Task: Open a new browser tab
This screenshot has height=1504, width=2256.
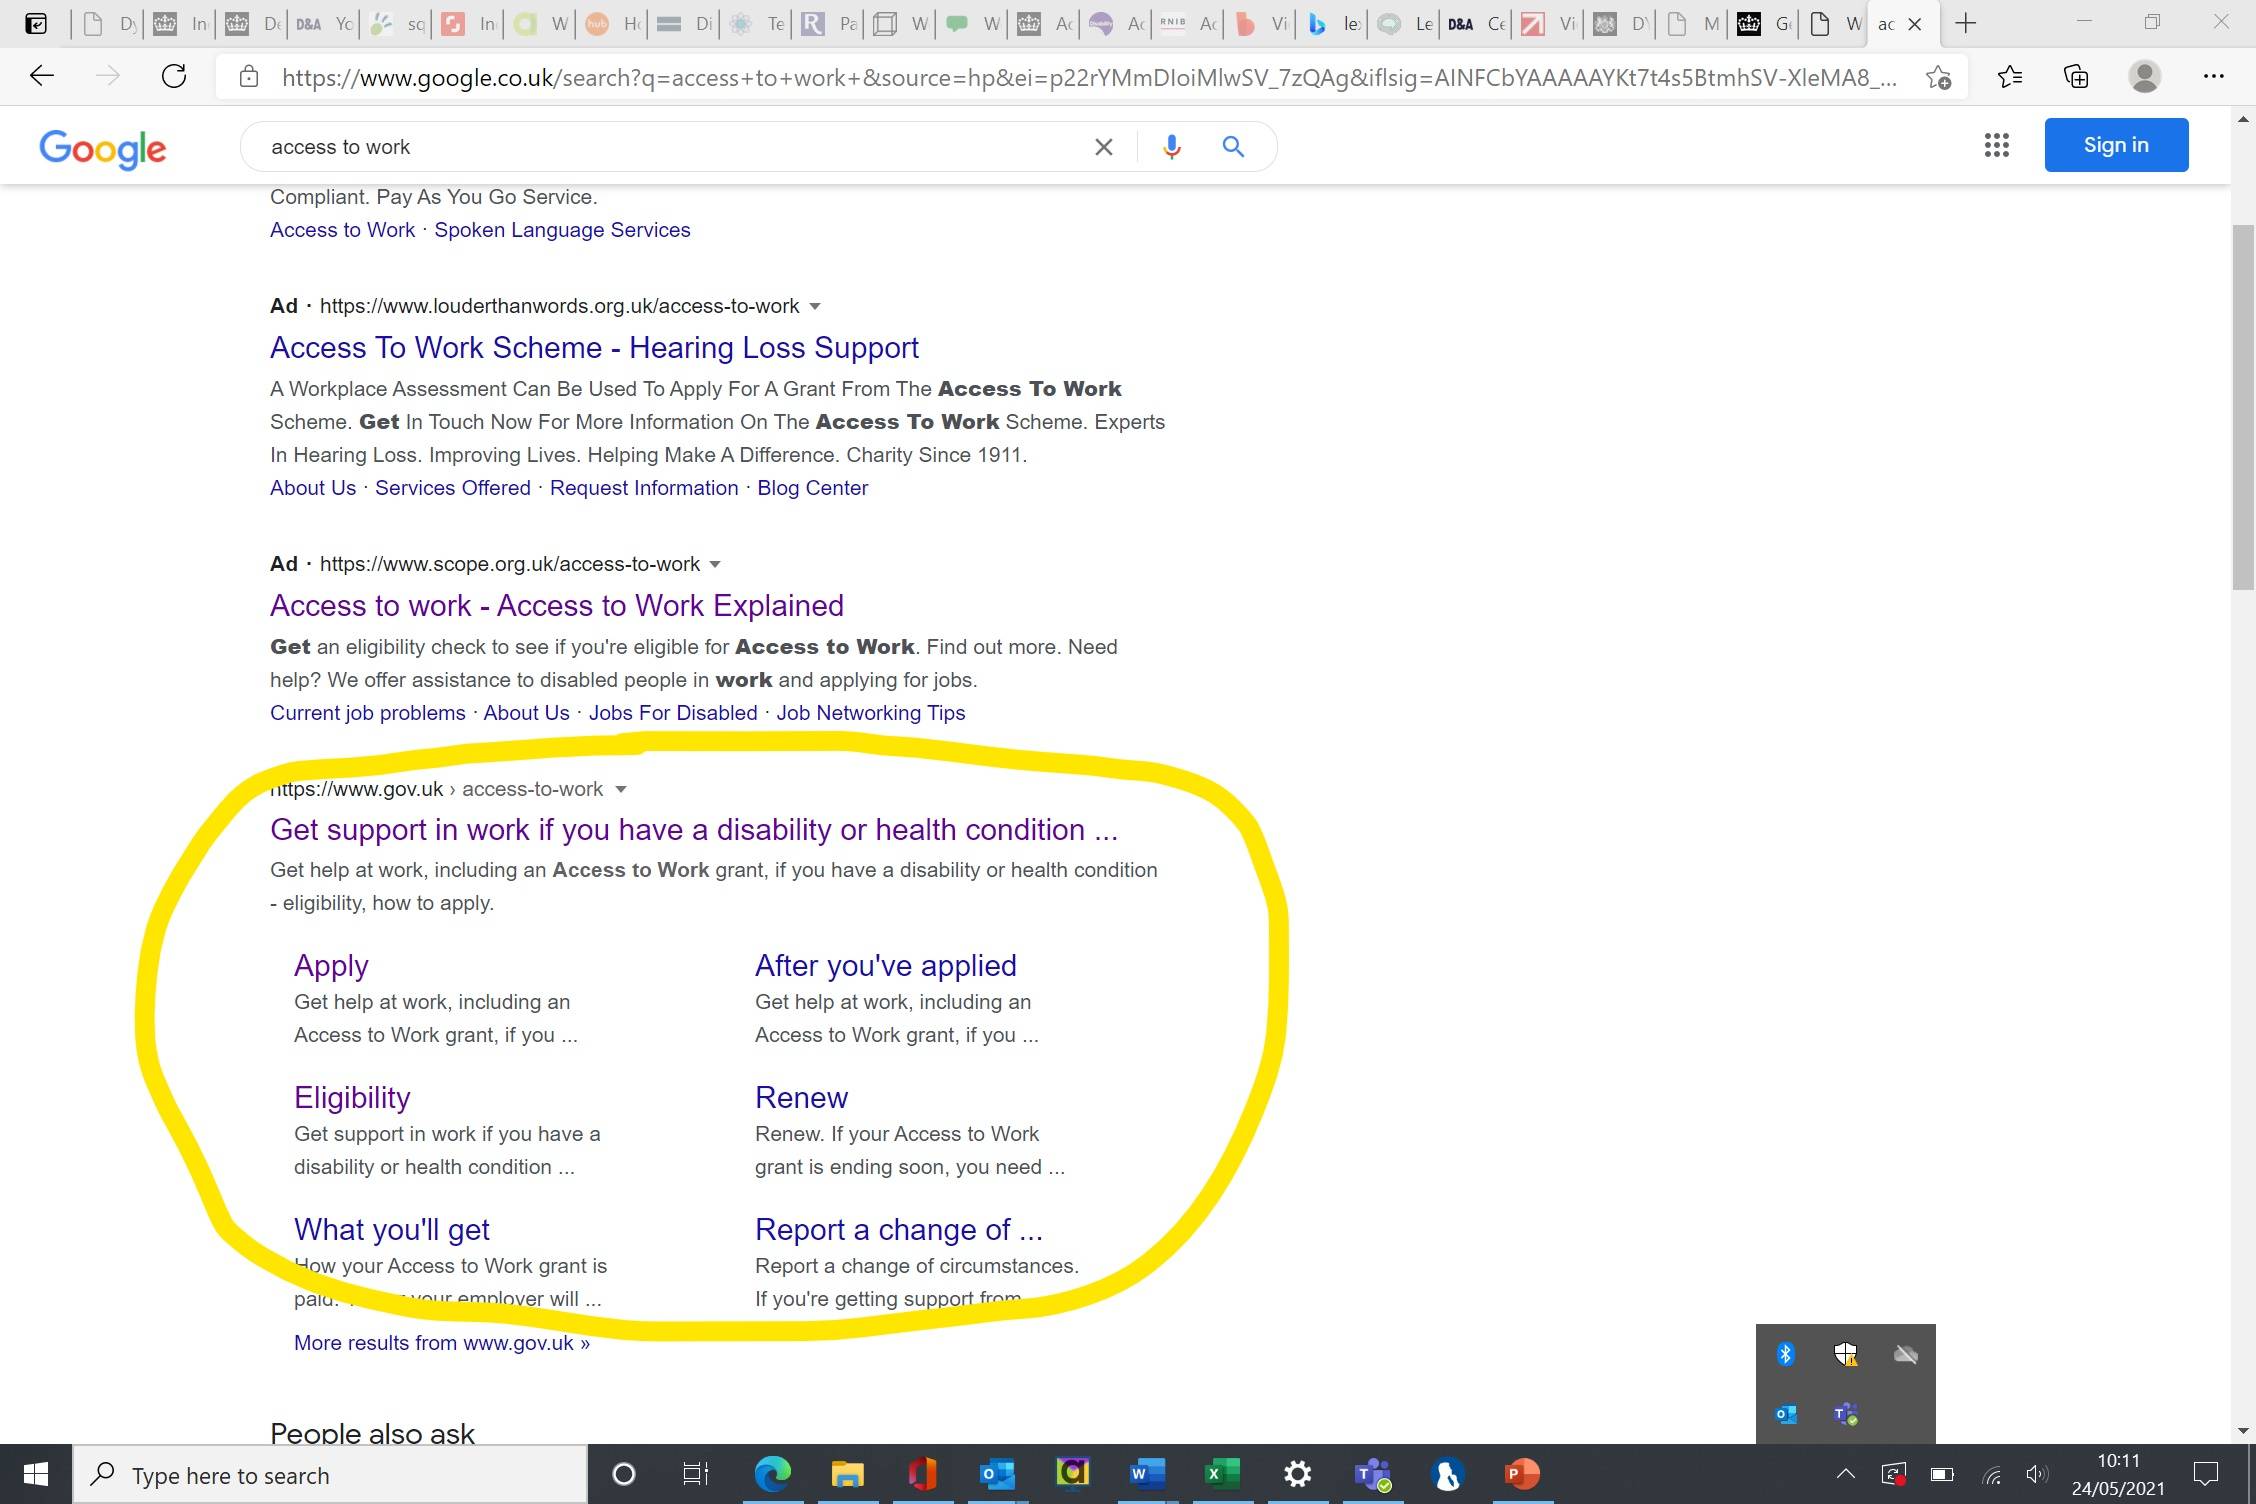Action: coord(1965,23)
